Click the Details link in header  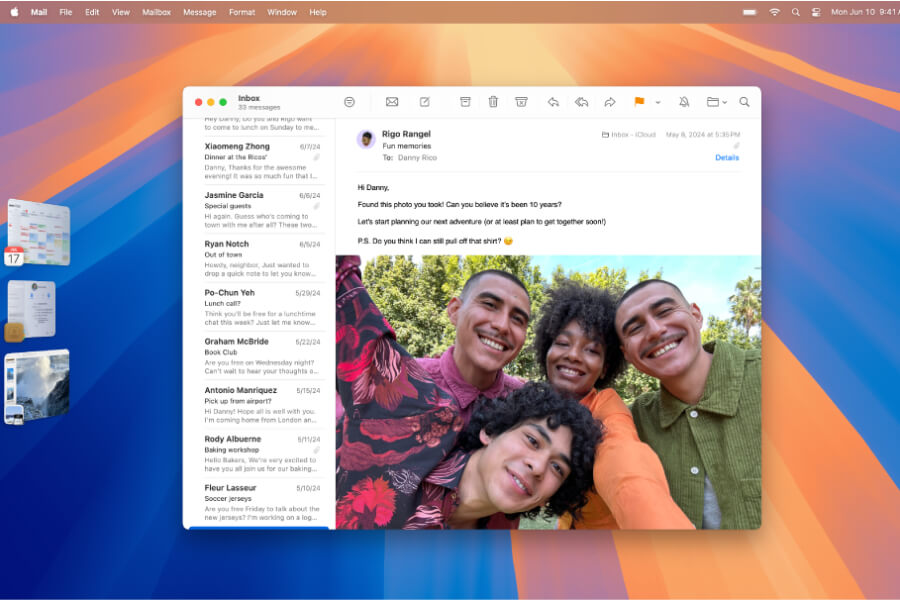point(727,158)
